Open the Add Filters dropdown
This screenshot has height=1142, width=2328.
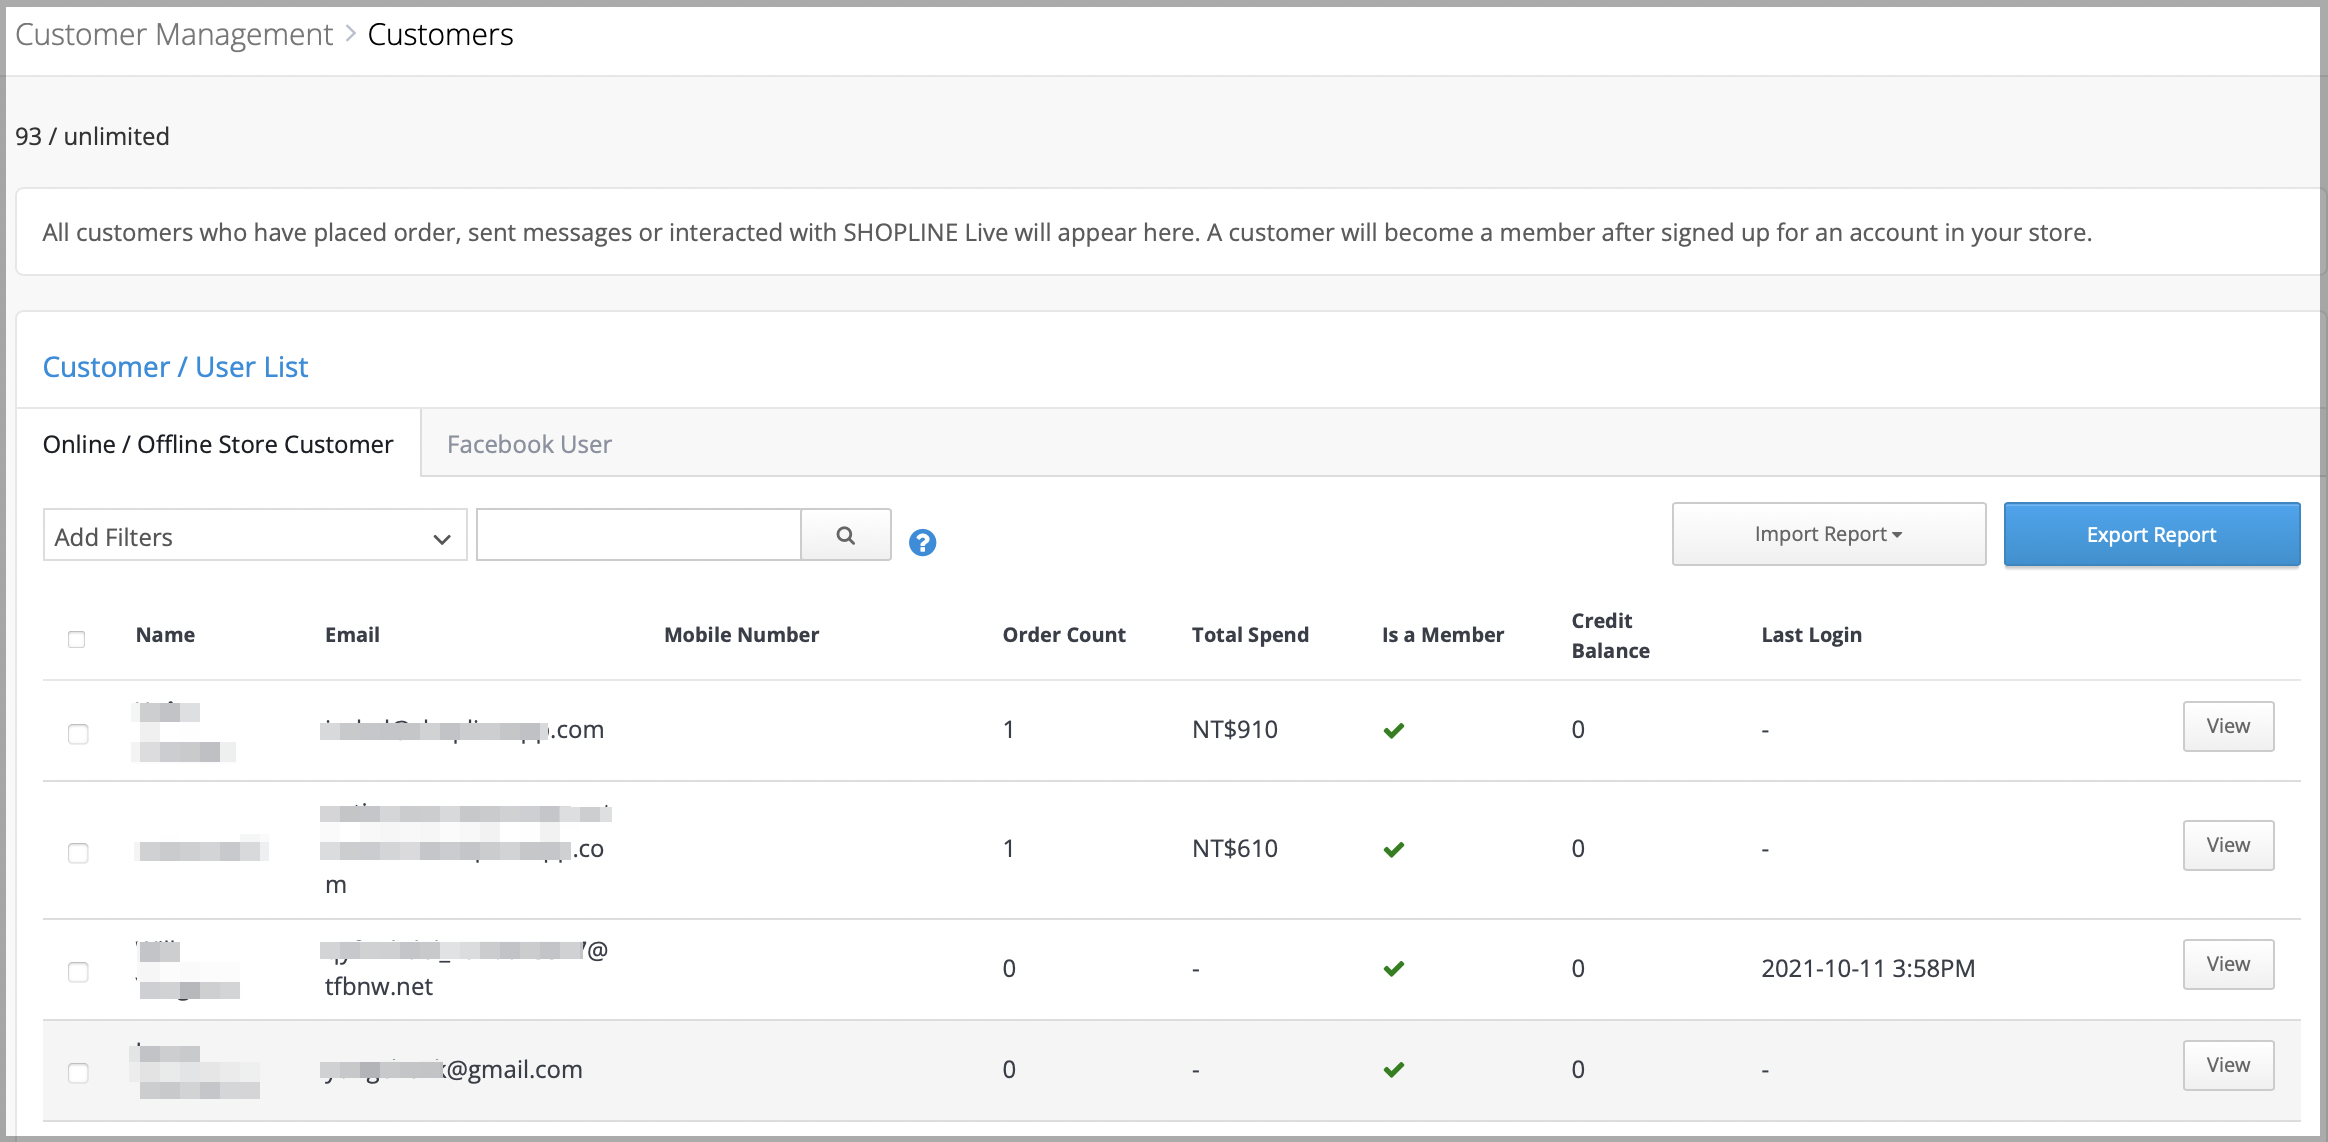coord(255,535)
